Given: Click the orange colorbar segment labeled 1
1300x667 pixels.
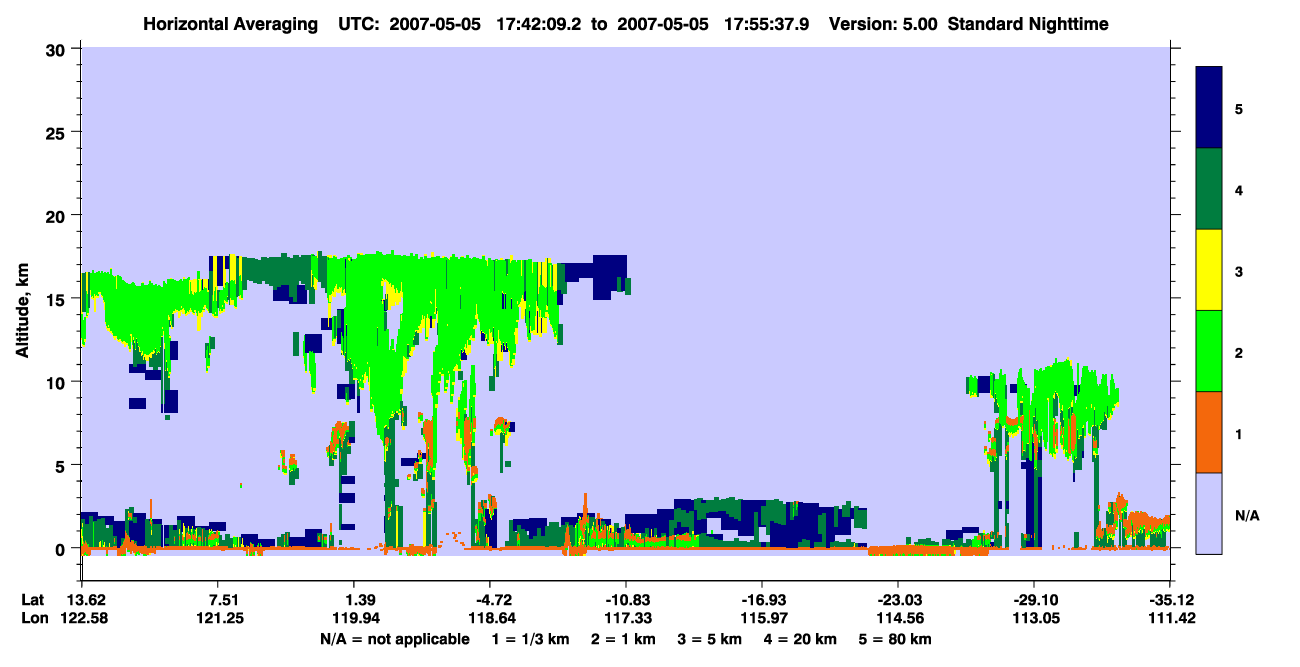Looking at the screenshot, I should 1209,431.
